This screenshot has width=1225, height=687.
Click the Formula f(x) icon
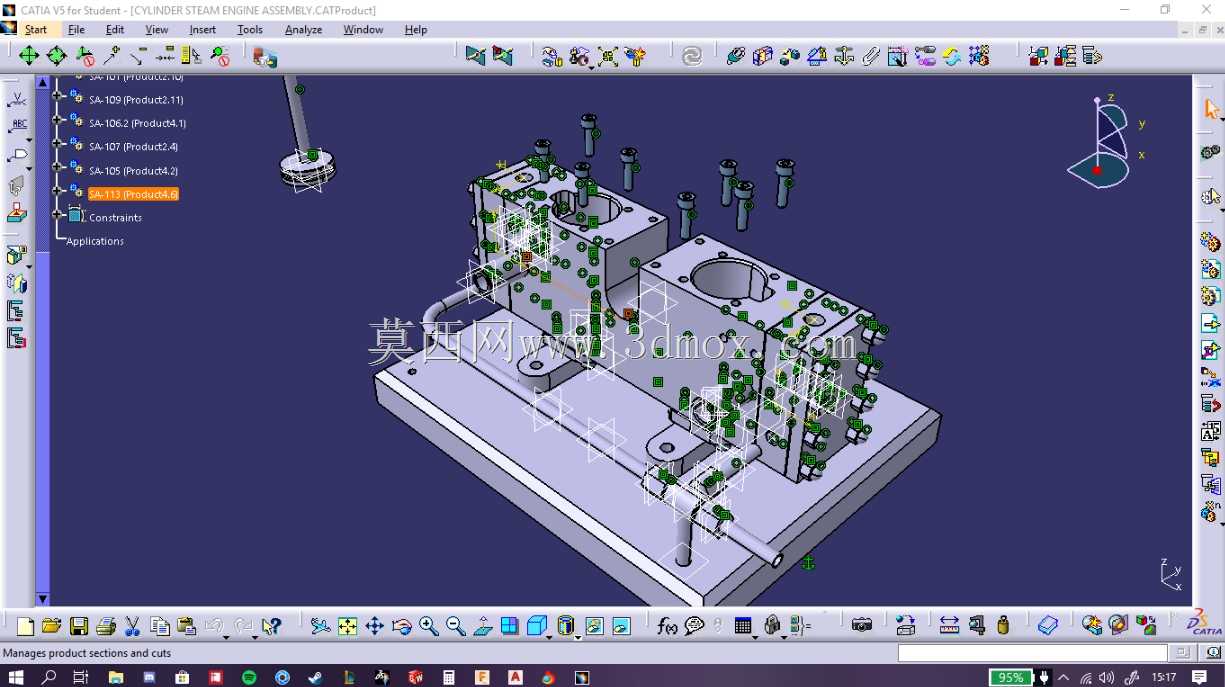click(x=667, y=626)
